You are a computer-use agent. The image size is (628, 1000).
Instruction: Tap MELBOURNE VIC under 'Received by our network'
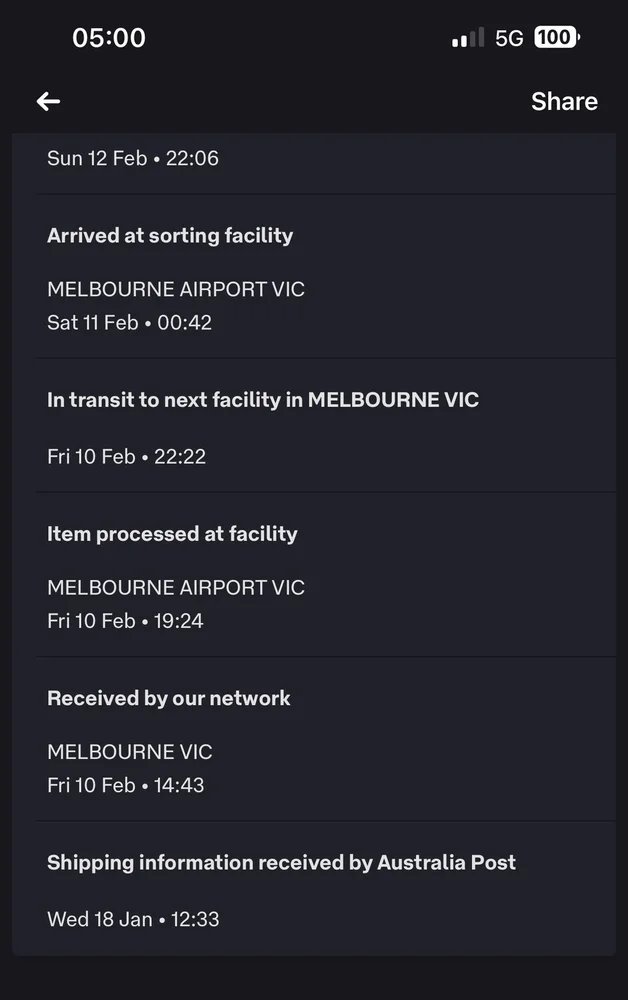click(x=130, y=752)
